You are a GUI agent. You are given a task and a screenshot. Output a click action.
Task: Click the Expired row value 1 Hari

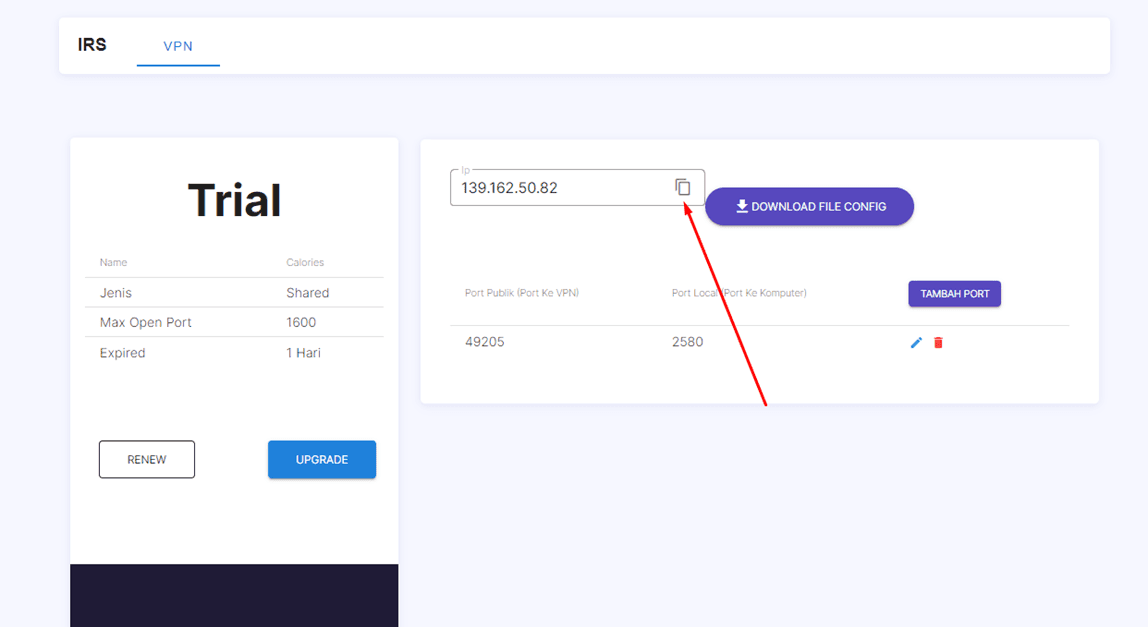[x=303, y=353]
